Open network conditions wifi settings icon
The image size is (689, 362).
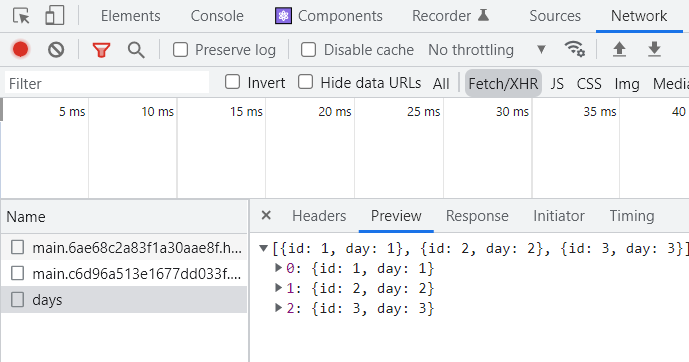(574, 49)
